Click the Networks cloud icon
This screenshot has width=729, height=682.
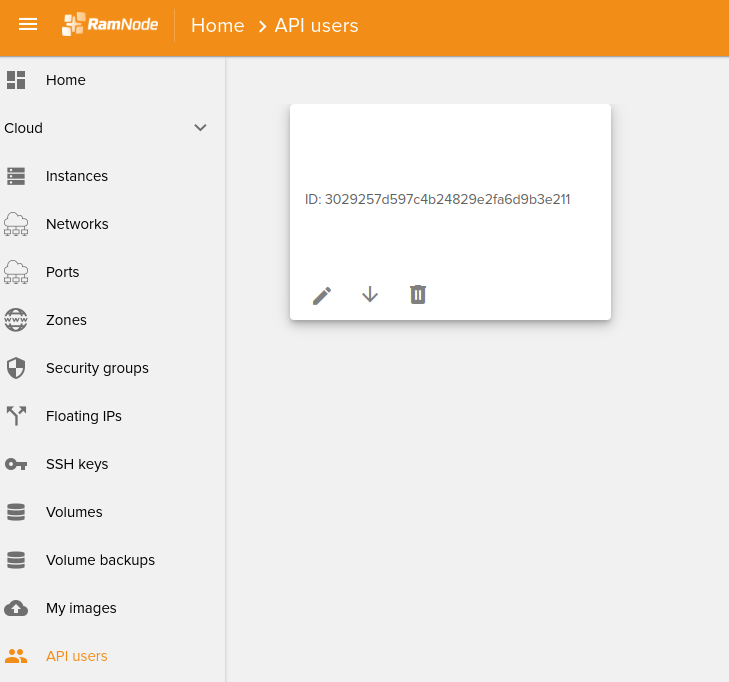click(x=16, y=224)
